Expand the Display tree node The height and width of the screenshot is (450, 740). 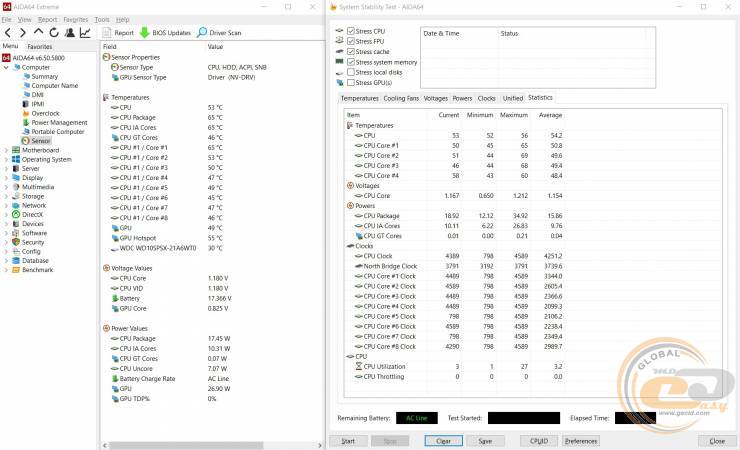click(6, 177)
